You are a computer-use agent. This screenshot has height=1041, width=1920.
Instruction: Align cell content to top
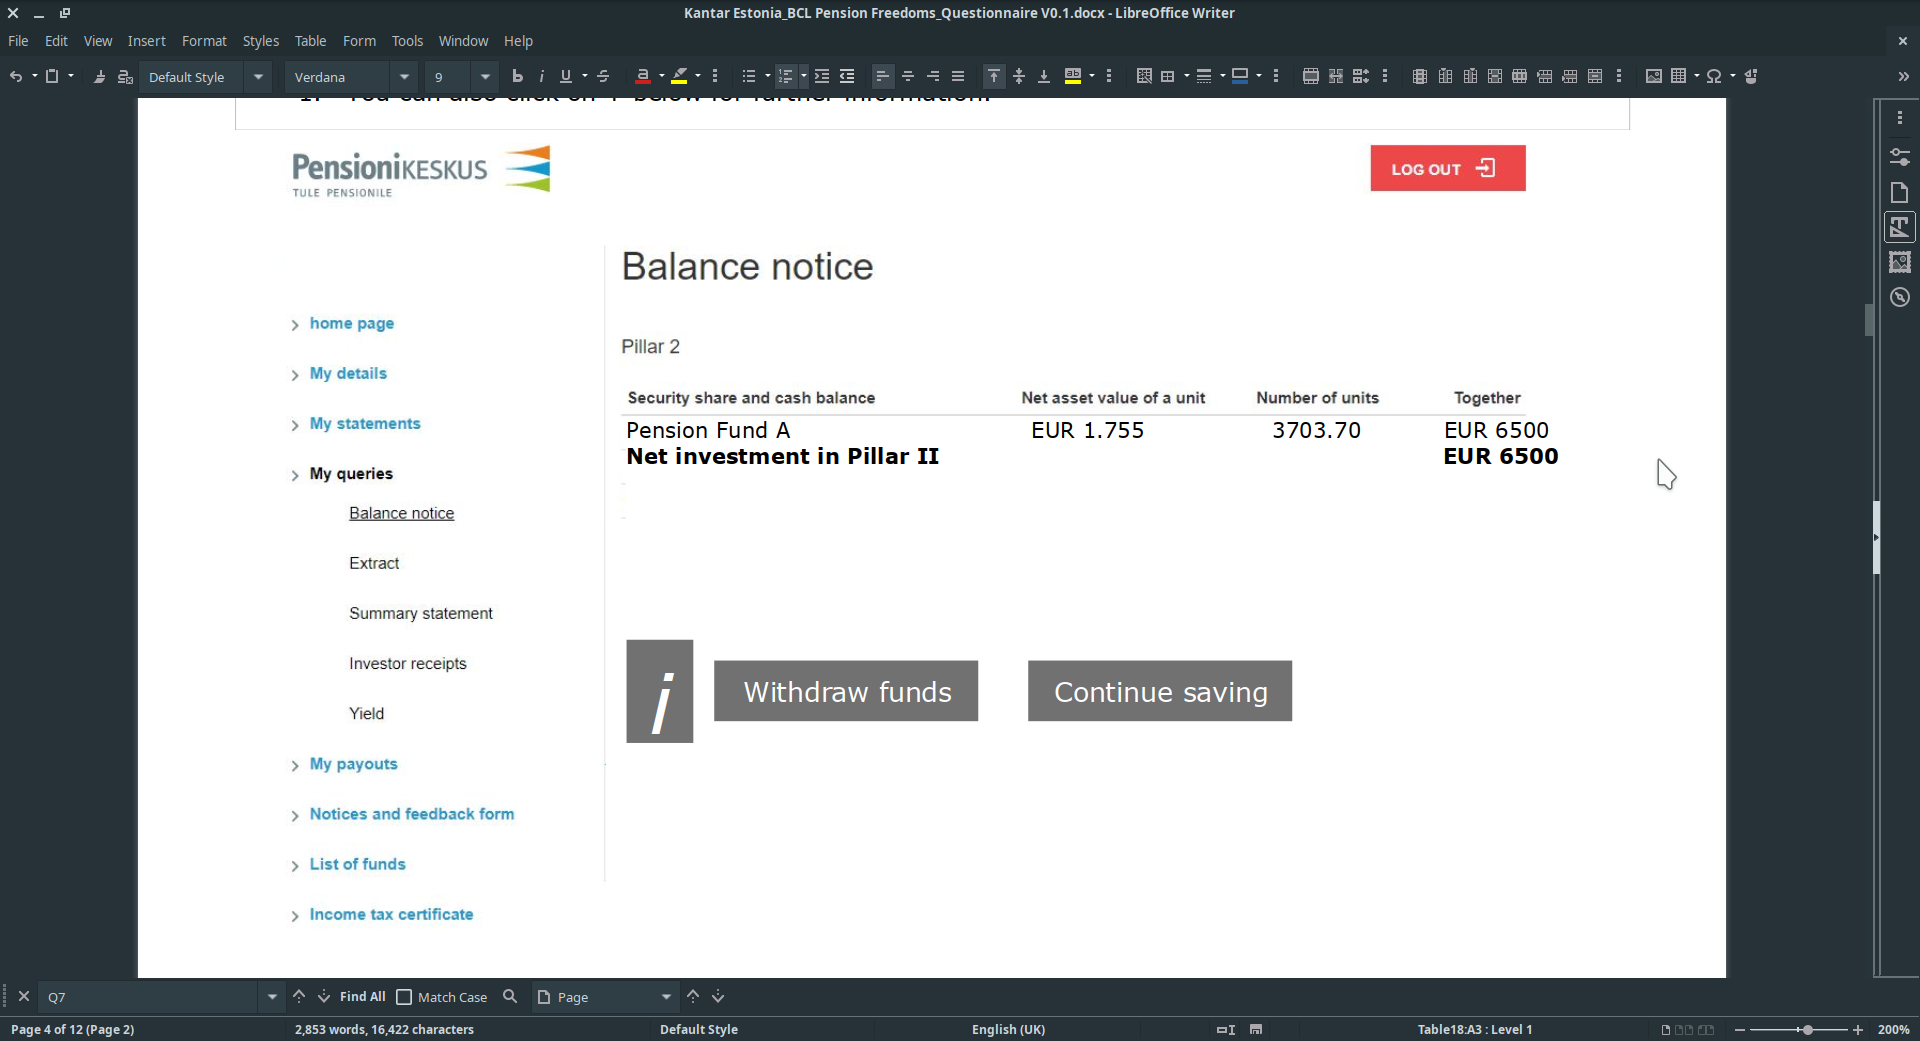pos(994,76)
